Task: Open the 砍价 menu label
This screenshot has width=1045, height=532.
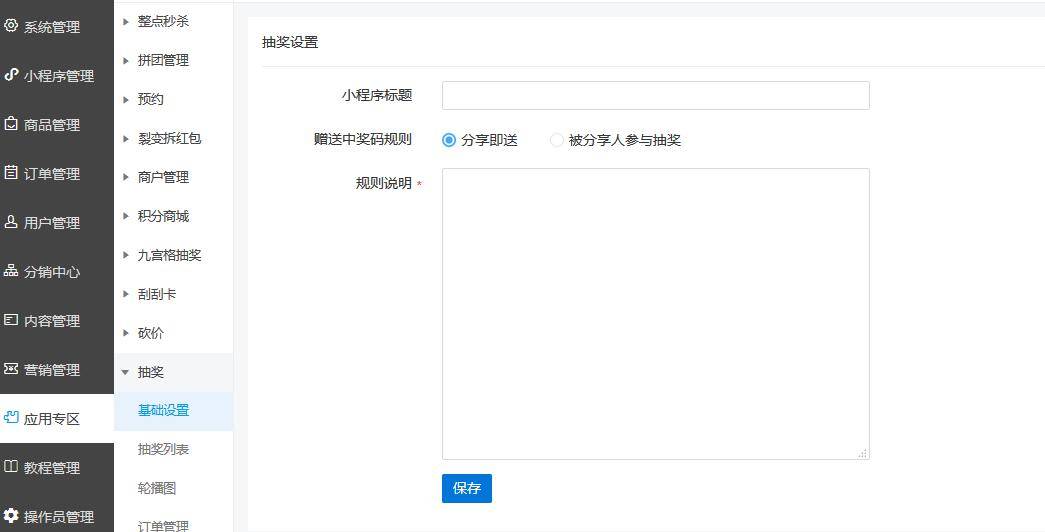Action: pos(151,333)
